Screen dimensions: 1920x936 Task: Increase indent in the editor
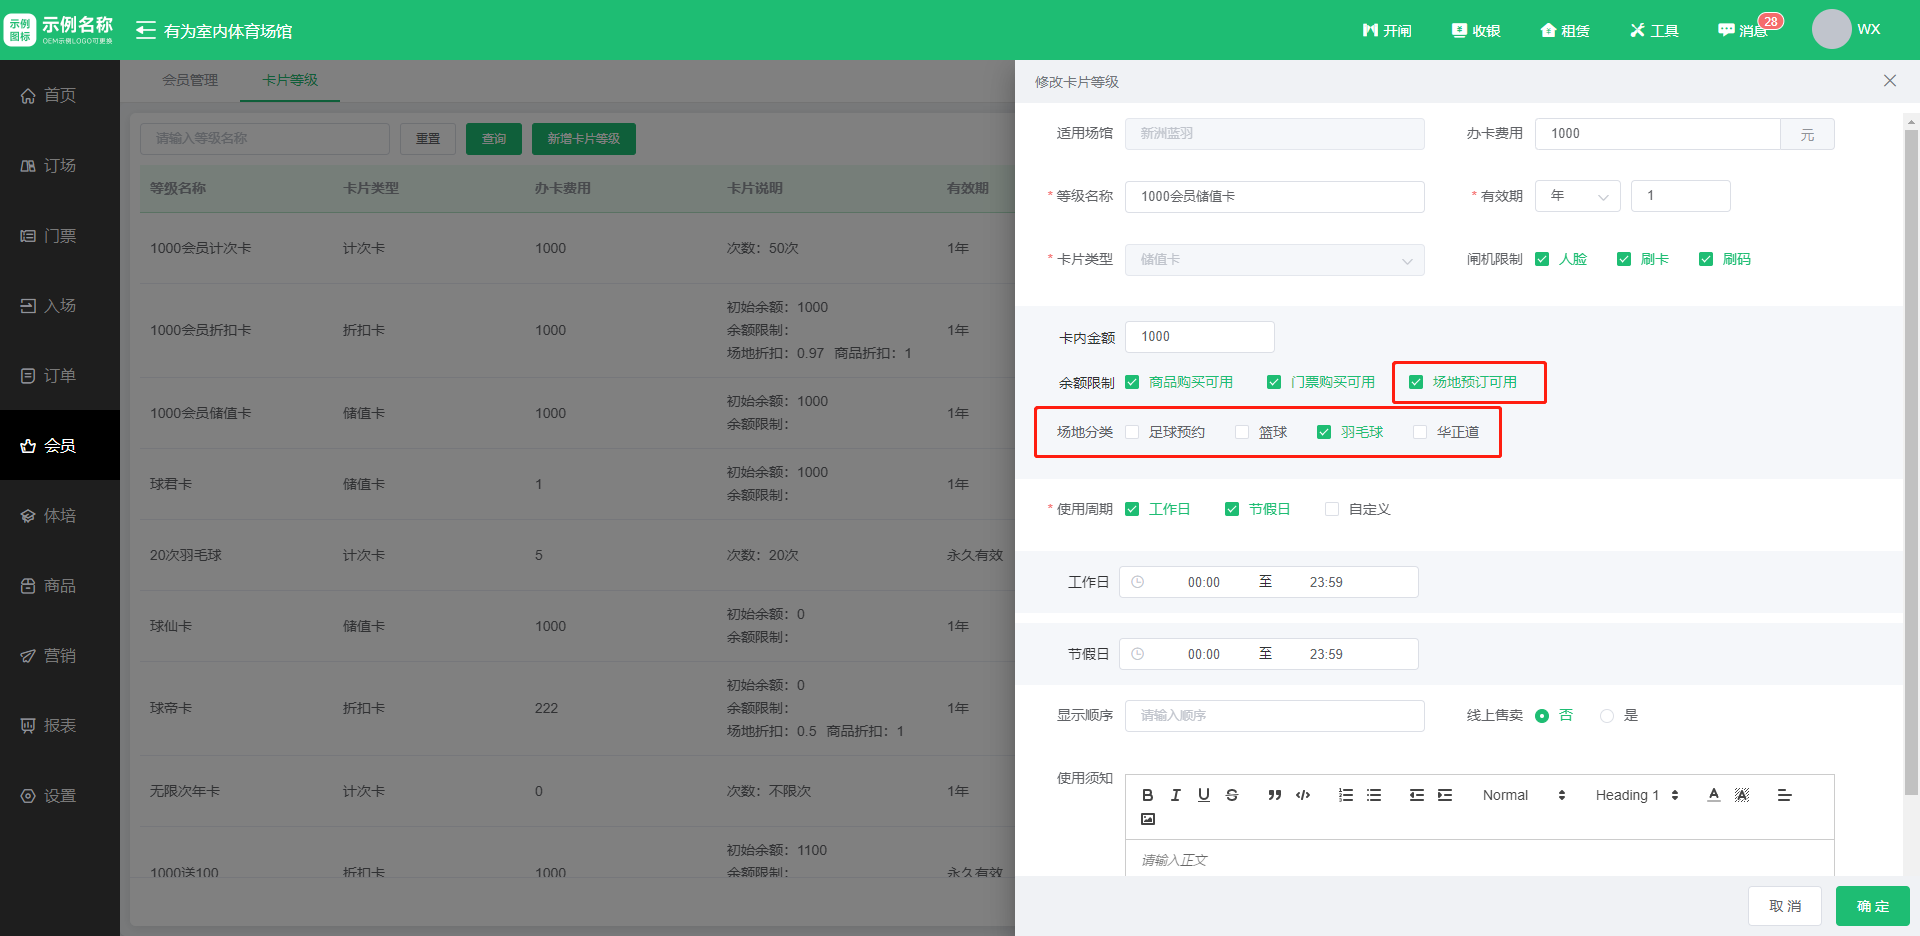coord(1445,795)
